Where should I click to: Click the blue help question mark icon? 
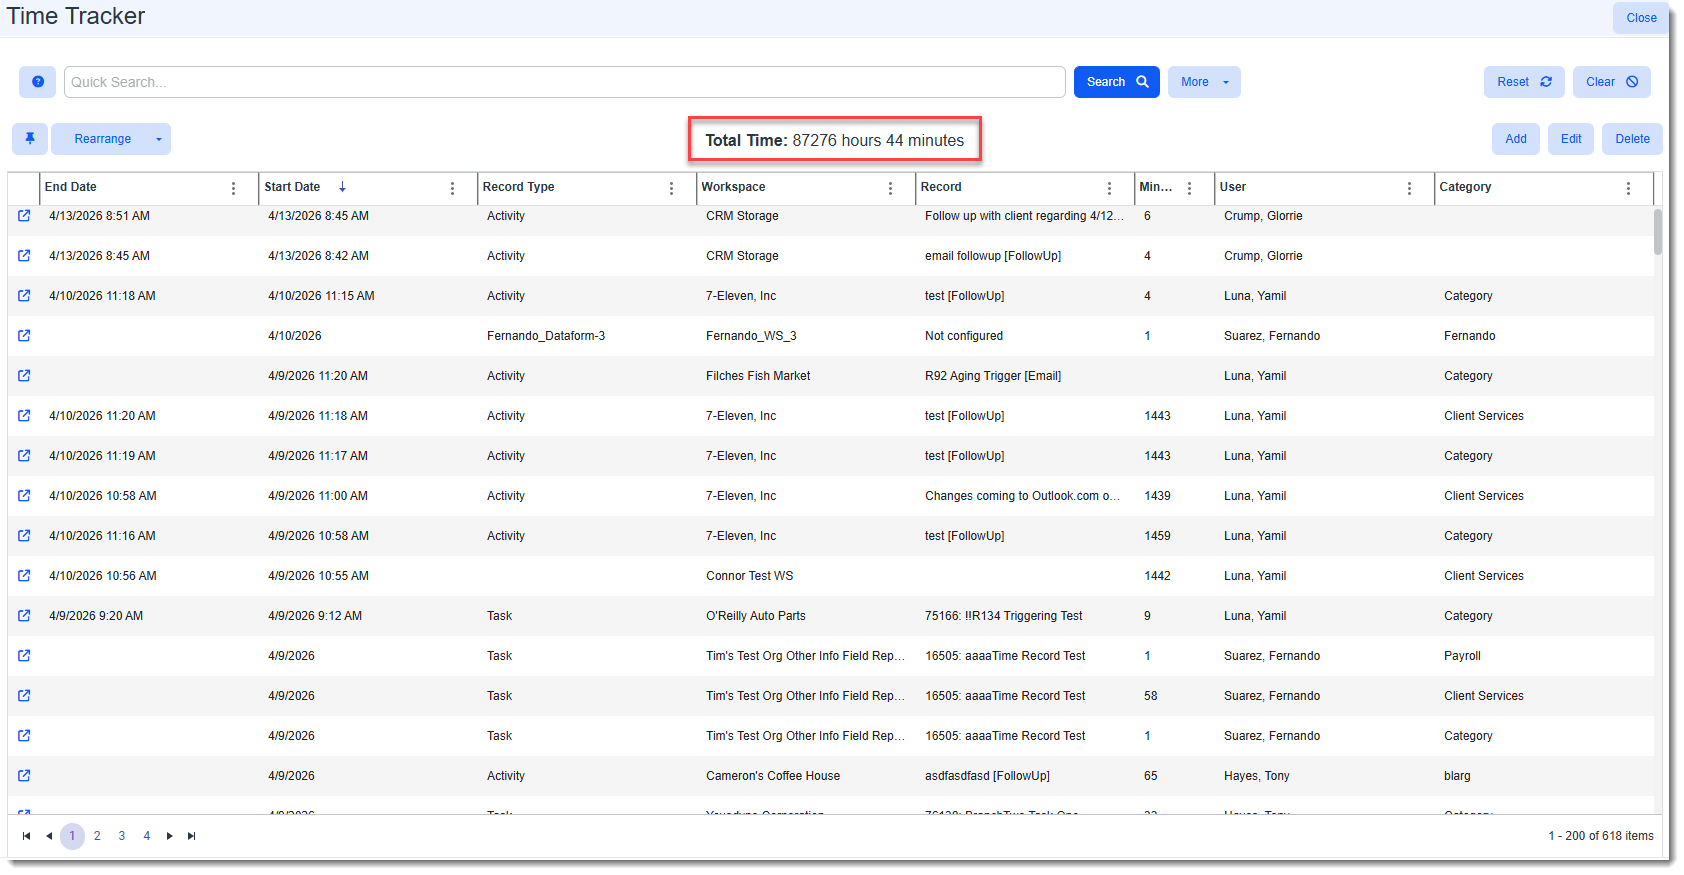pyautogui.click(x=37, y=82)
